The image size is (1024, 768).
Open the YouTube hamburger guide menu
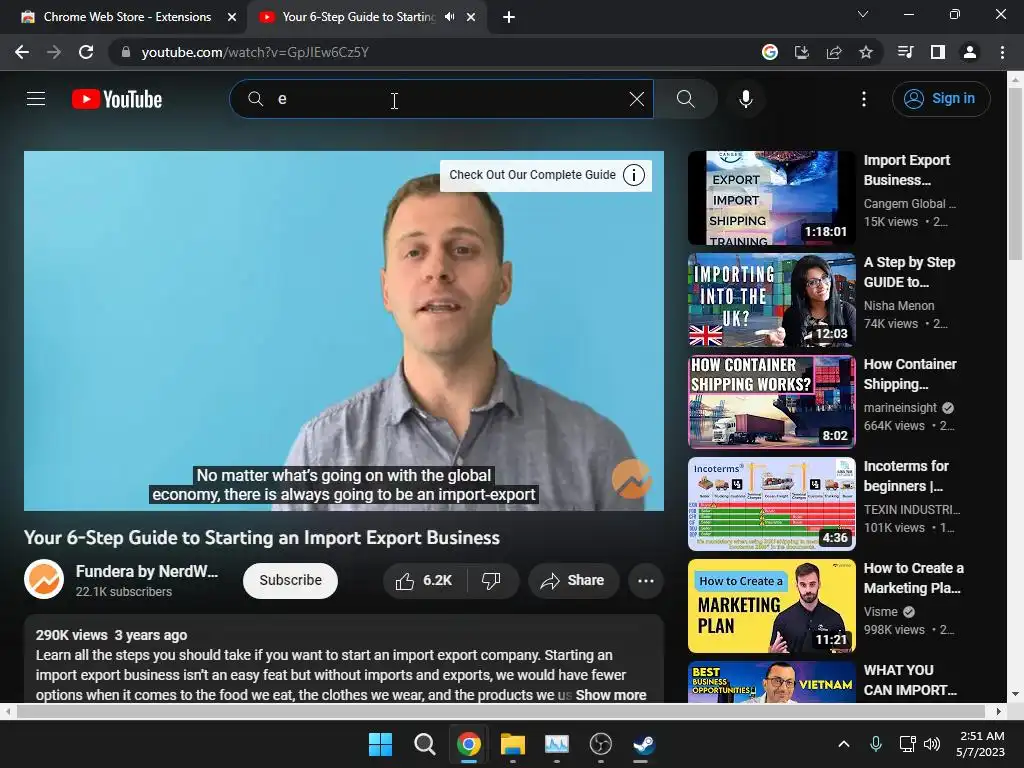(36, 99)
